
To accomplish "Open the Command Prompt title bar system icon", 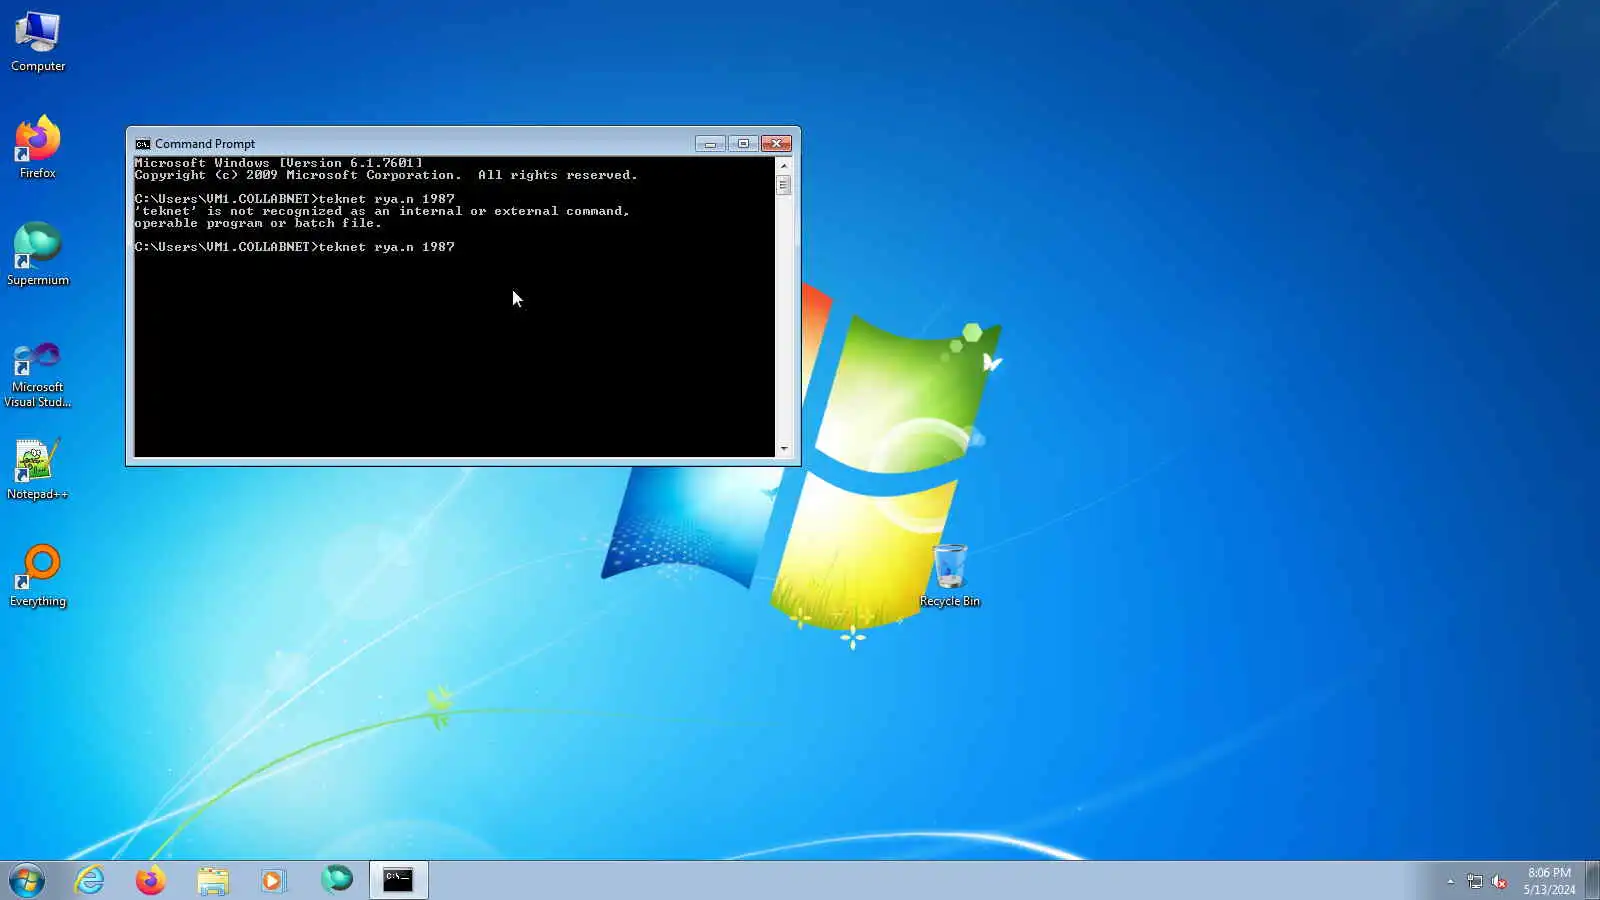I will coord(143,144).
